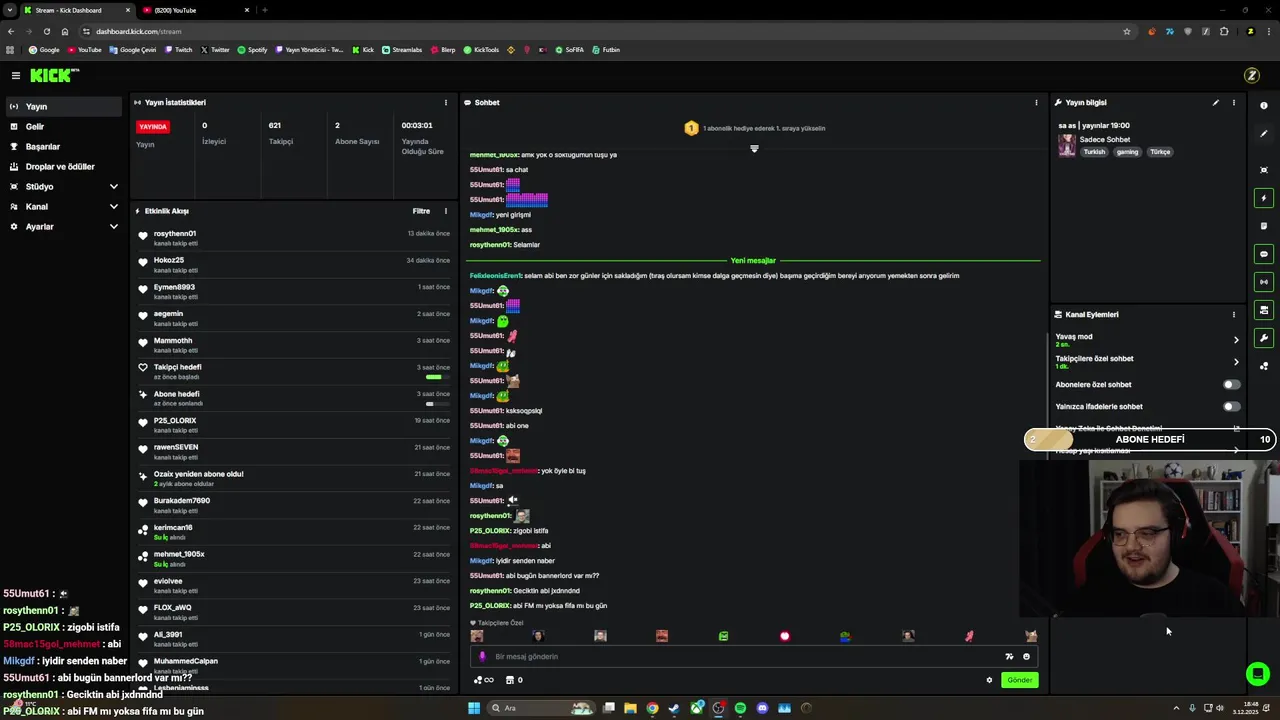Open Yavaş mod settings chevron
Viewport: 1280px width, 720px height.
(1236, 340)
